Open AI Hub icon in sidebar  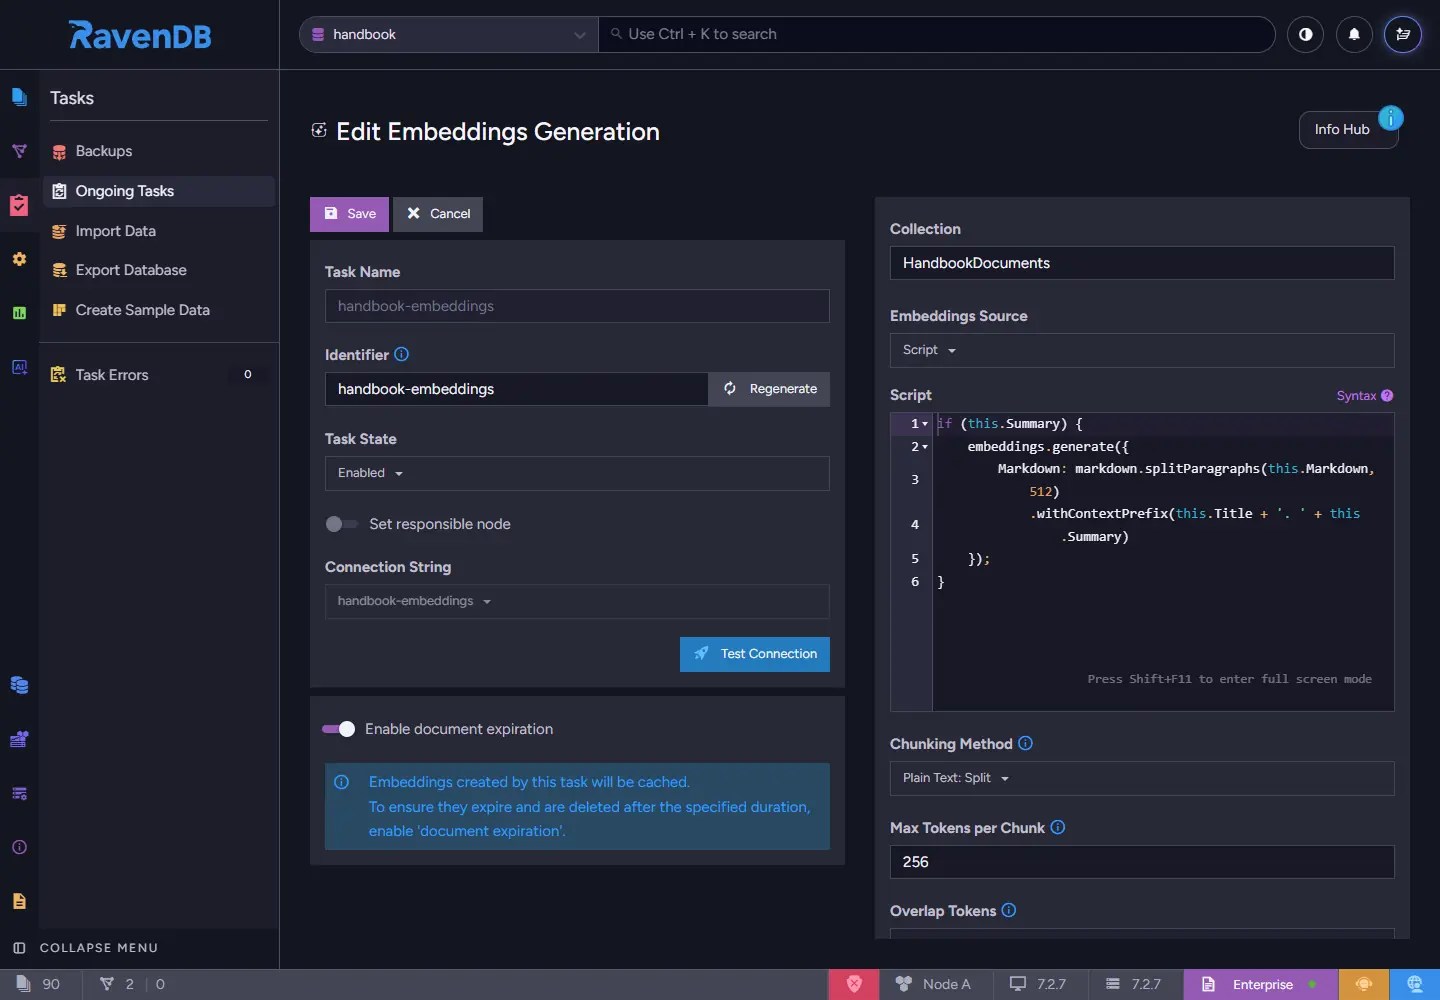click(x=19, y=367)
